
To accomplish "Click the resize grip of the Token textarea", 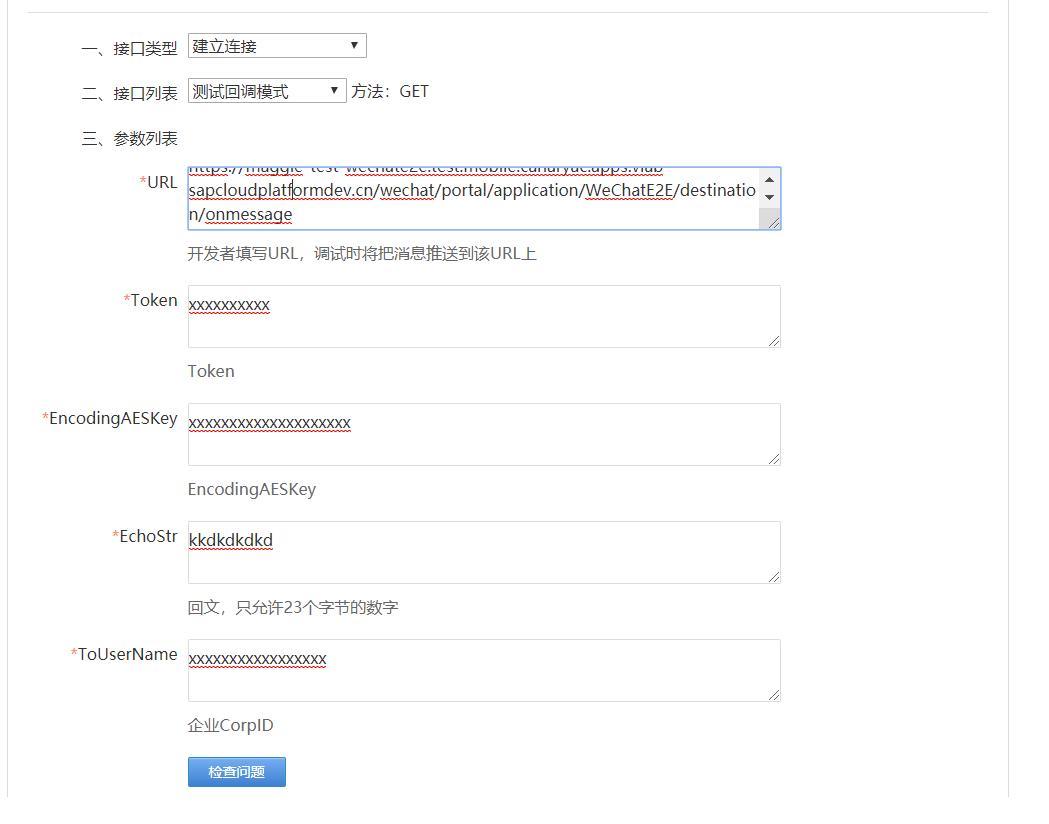I will 774,343.
